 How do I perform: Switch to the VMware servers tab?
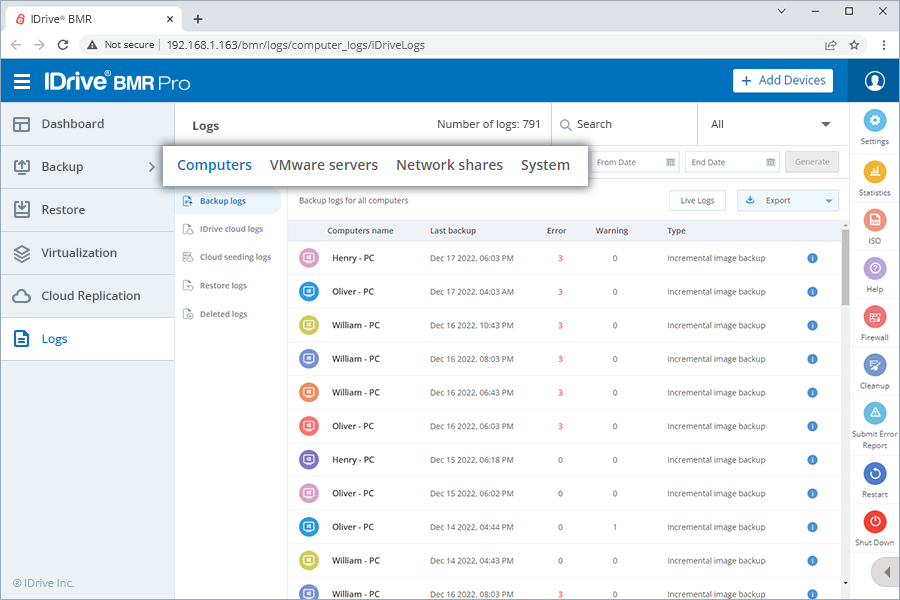[x=322, y=165]
